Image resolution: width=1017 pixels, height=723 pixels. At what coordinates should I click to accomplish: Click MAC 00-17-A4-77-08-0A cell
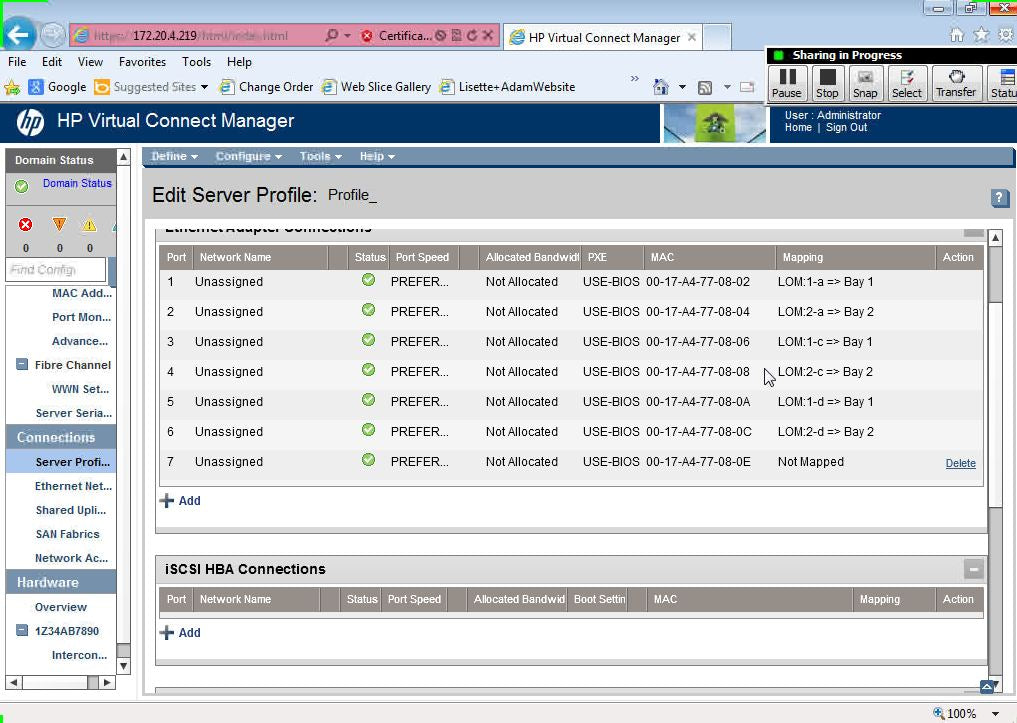(x=698, y=402)
